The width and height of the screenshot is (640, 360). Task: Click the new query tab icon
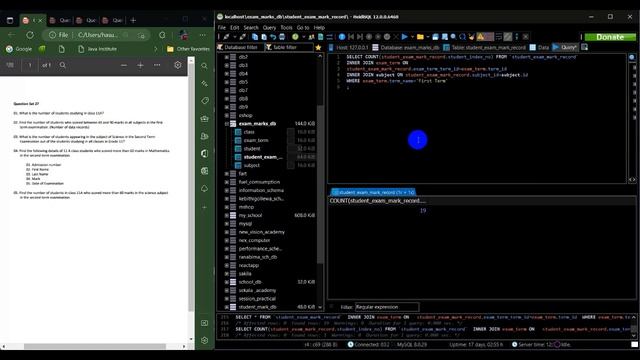(x=584, y=47)
